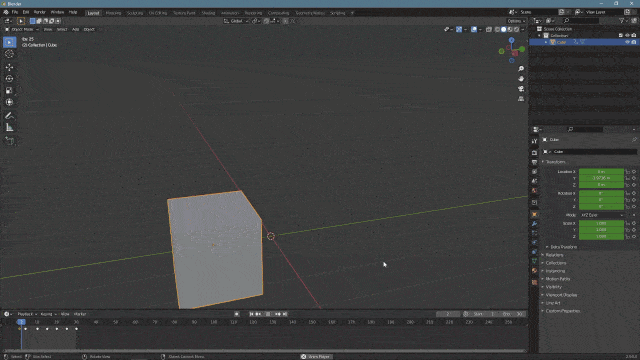Enable solid viewport shading mode
This screenshot has width=640, height=360.
[503, 29]
